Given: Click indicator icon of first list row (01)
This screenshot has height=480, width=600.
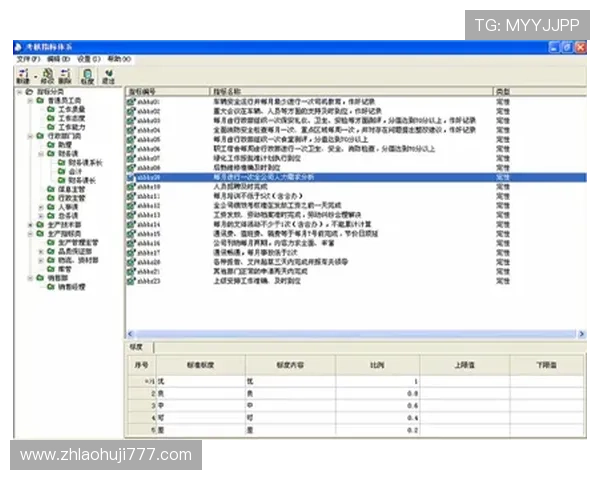Looking at the screenshot, I should click(x=131, y=102).
